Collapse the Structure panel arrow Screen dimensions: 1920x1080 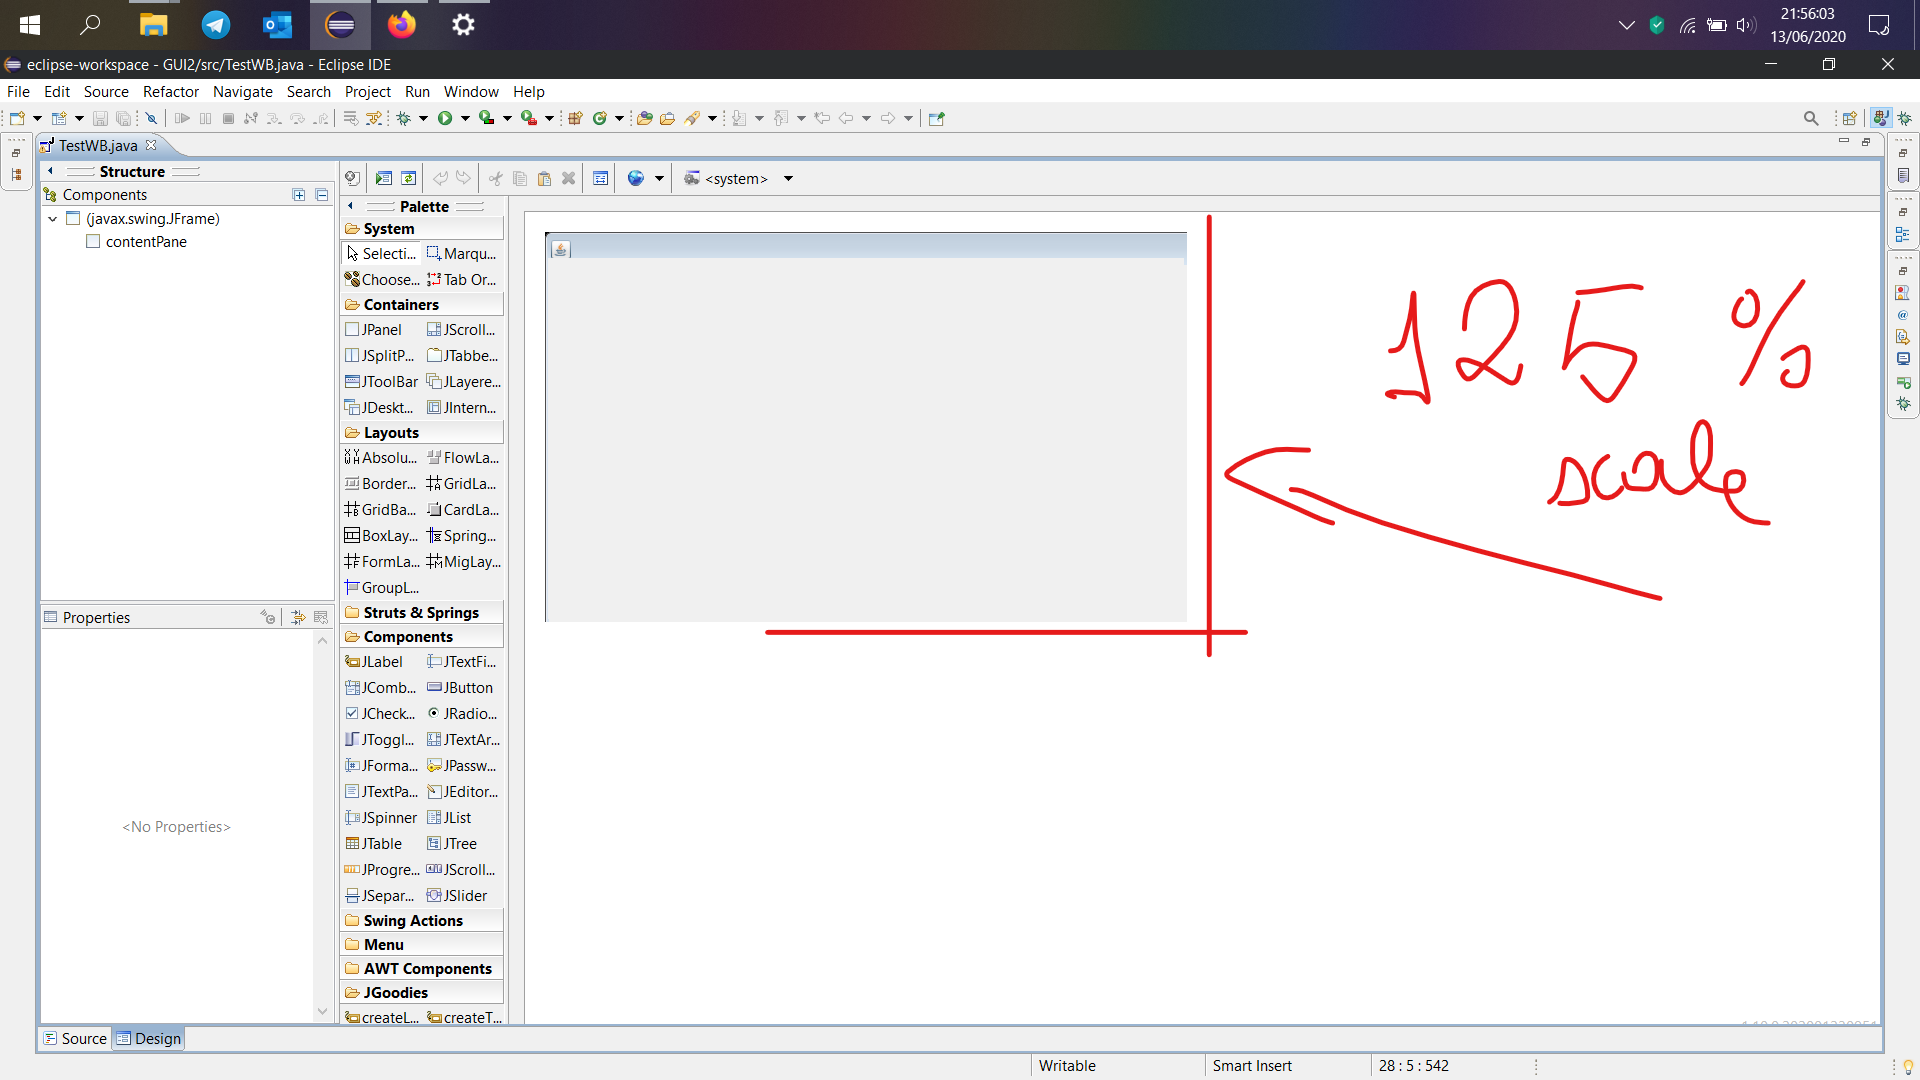click(51, 171)
